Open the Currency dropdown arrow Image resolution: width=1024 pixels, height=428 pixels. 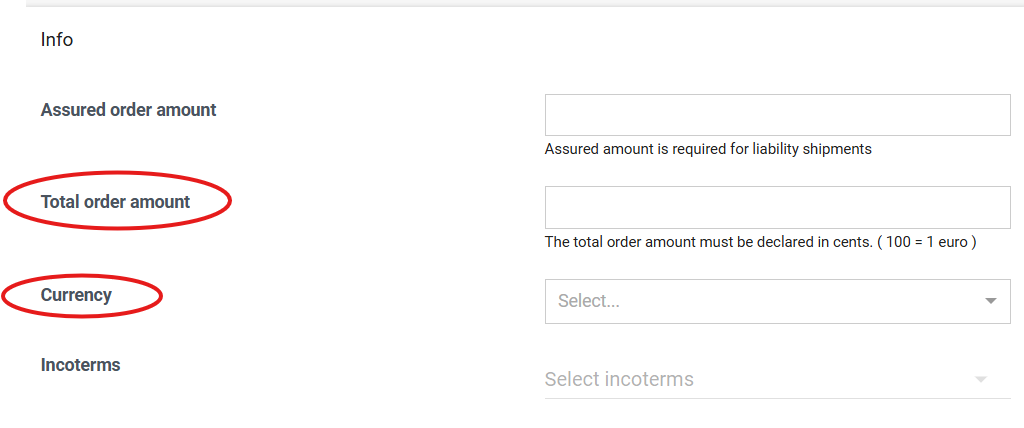(x=990, y=301)
